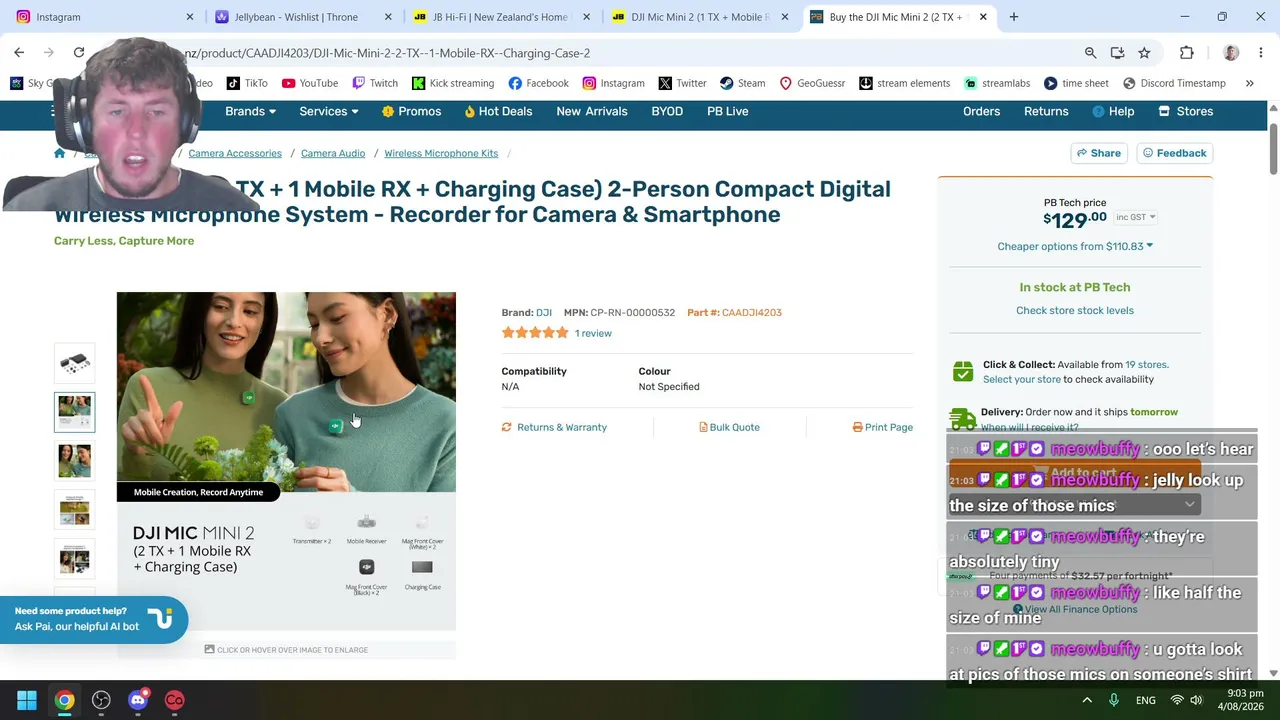Open Discord from the taskbar
Screen dimensions: 1280x720
tap(138, 700)
